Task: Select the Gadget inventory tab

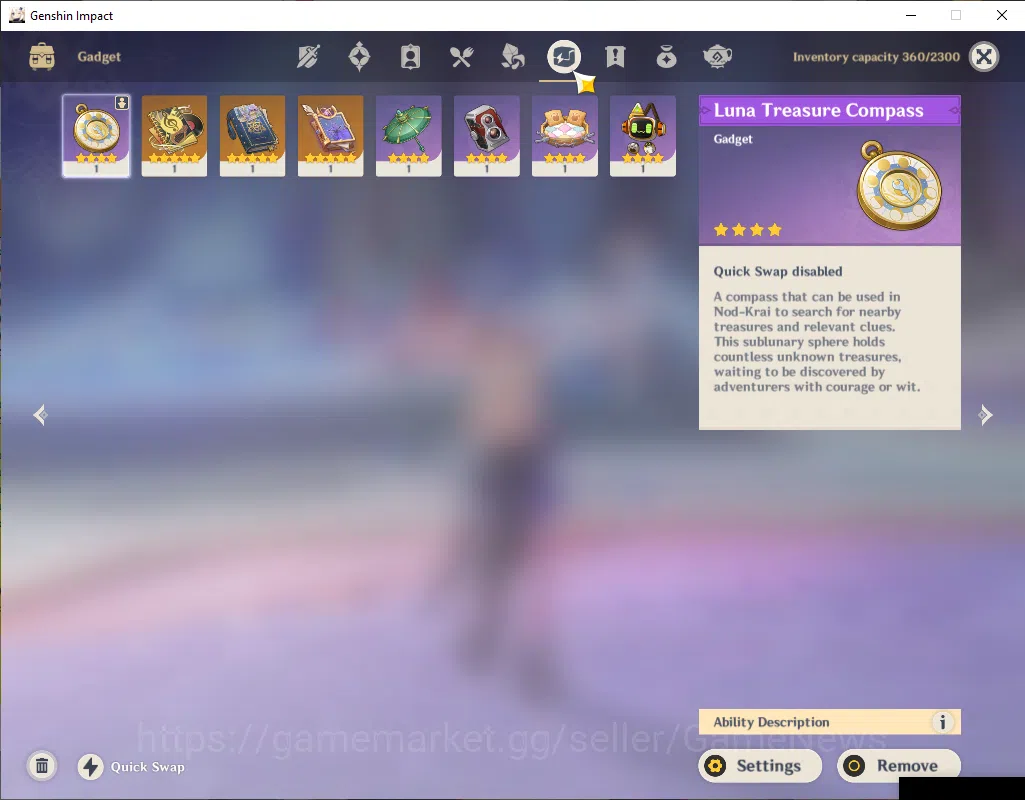Action: point(563,57)
